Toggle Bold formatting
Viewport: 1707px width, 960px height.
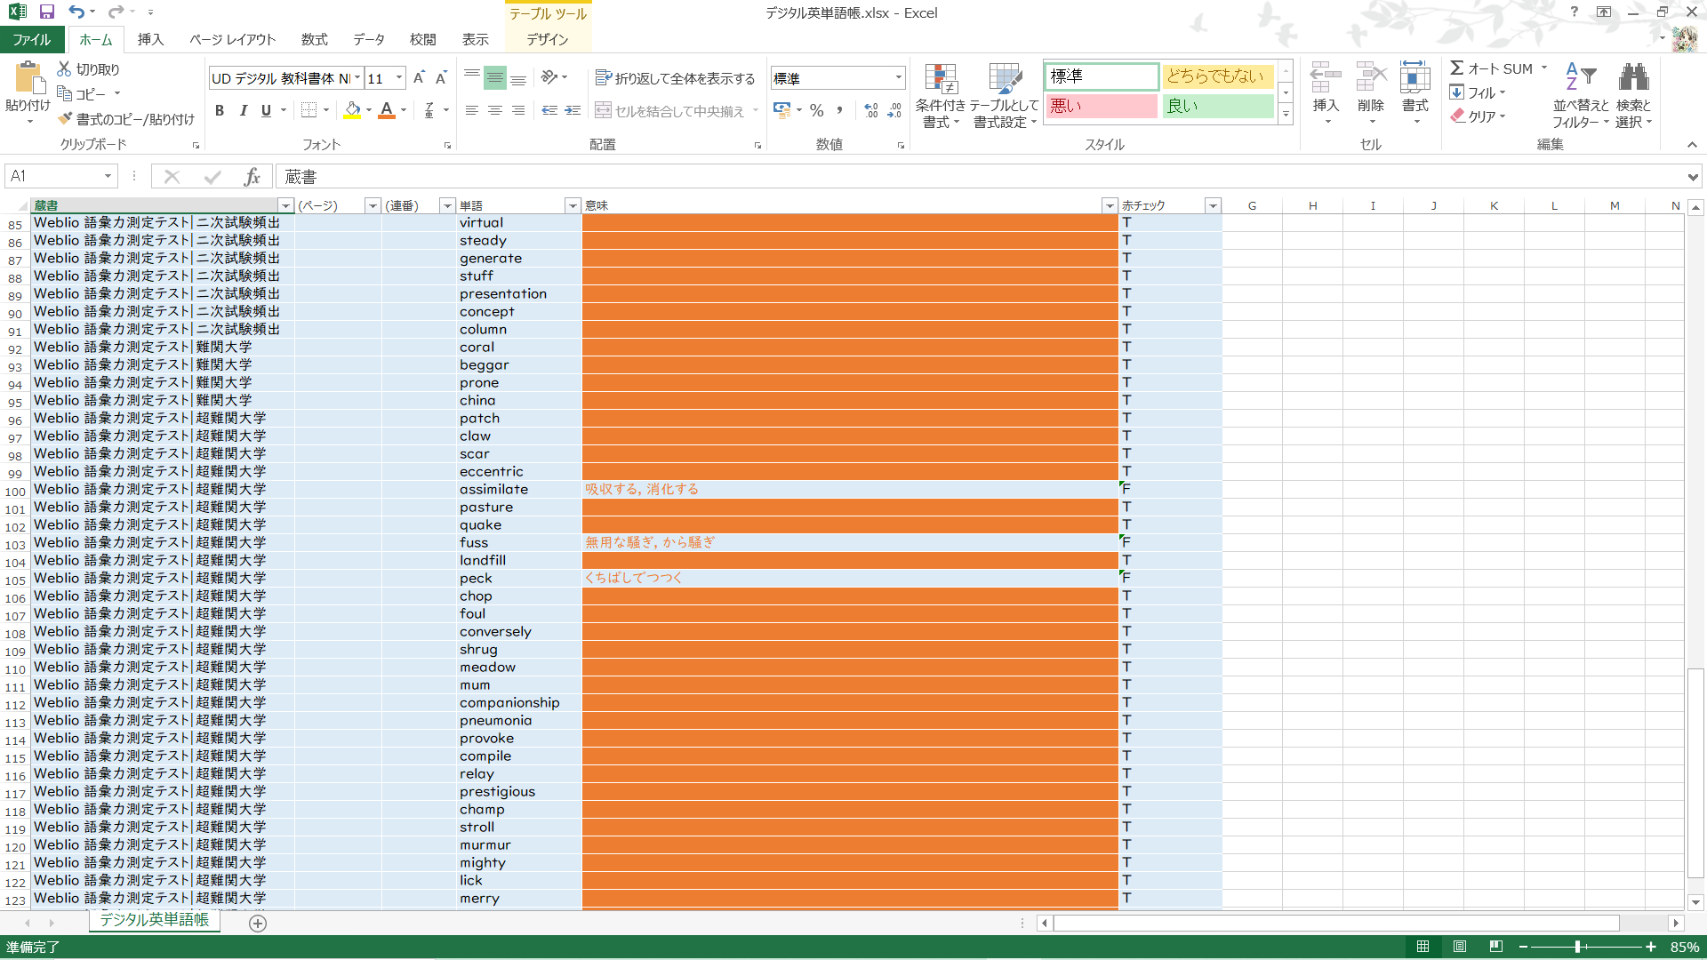pos(219,111)
